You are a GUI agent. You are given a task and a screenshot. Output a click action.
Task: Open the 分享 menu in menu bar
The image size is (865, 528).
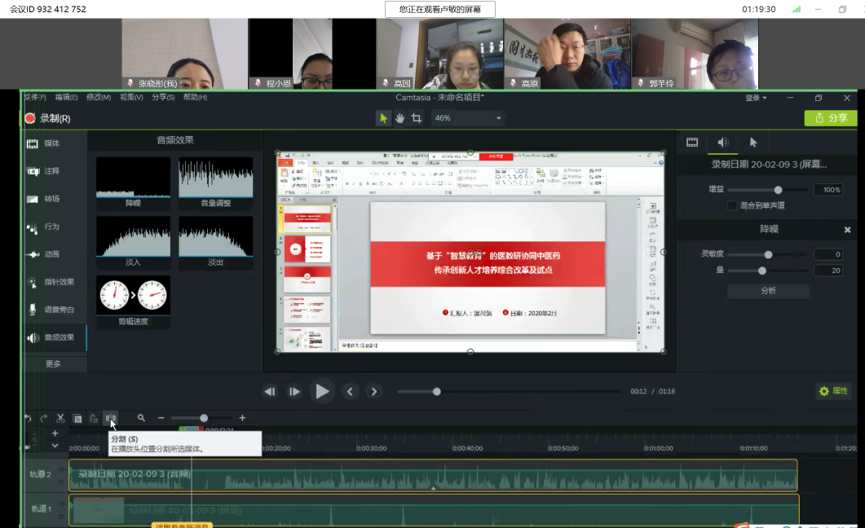pos(163,97)
